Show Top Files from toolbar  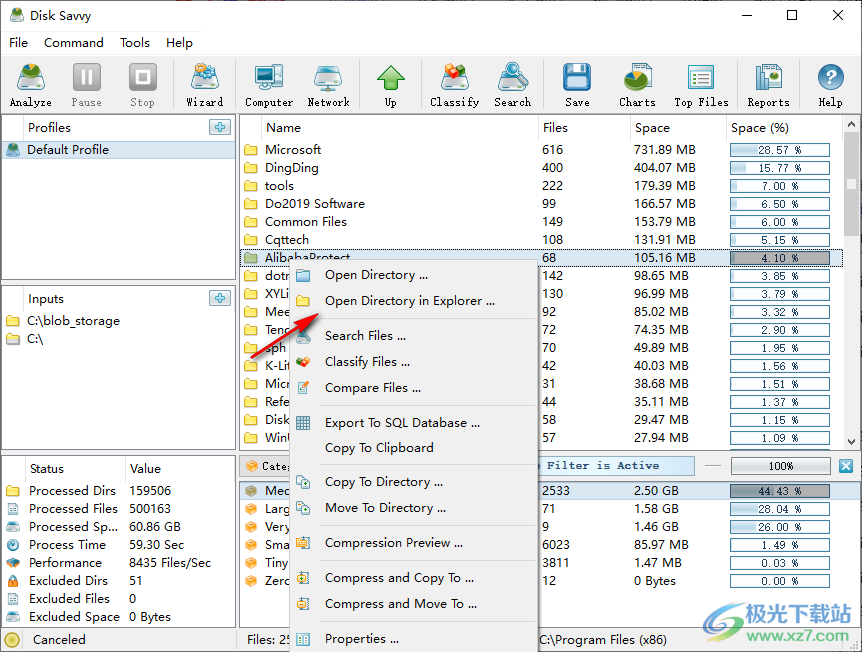(701, 85)
